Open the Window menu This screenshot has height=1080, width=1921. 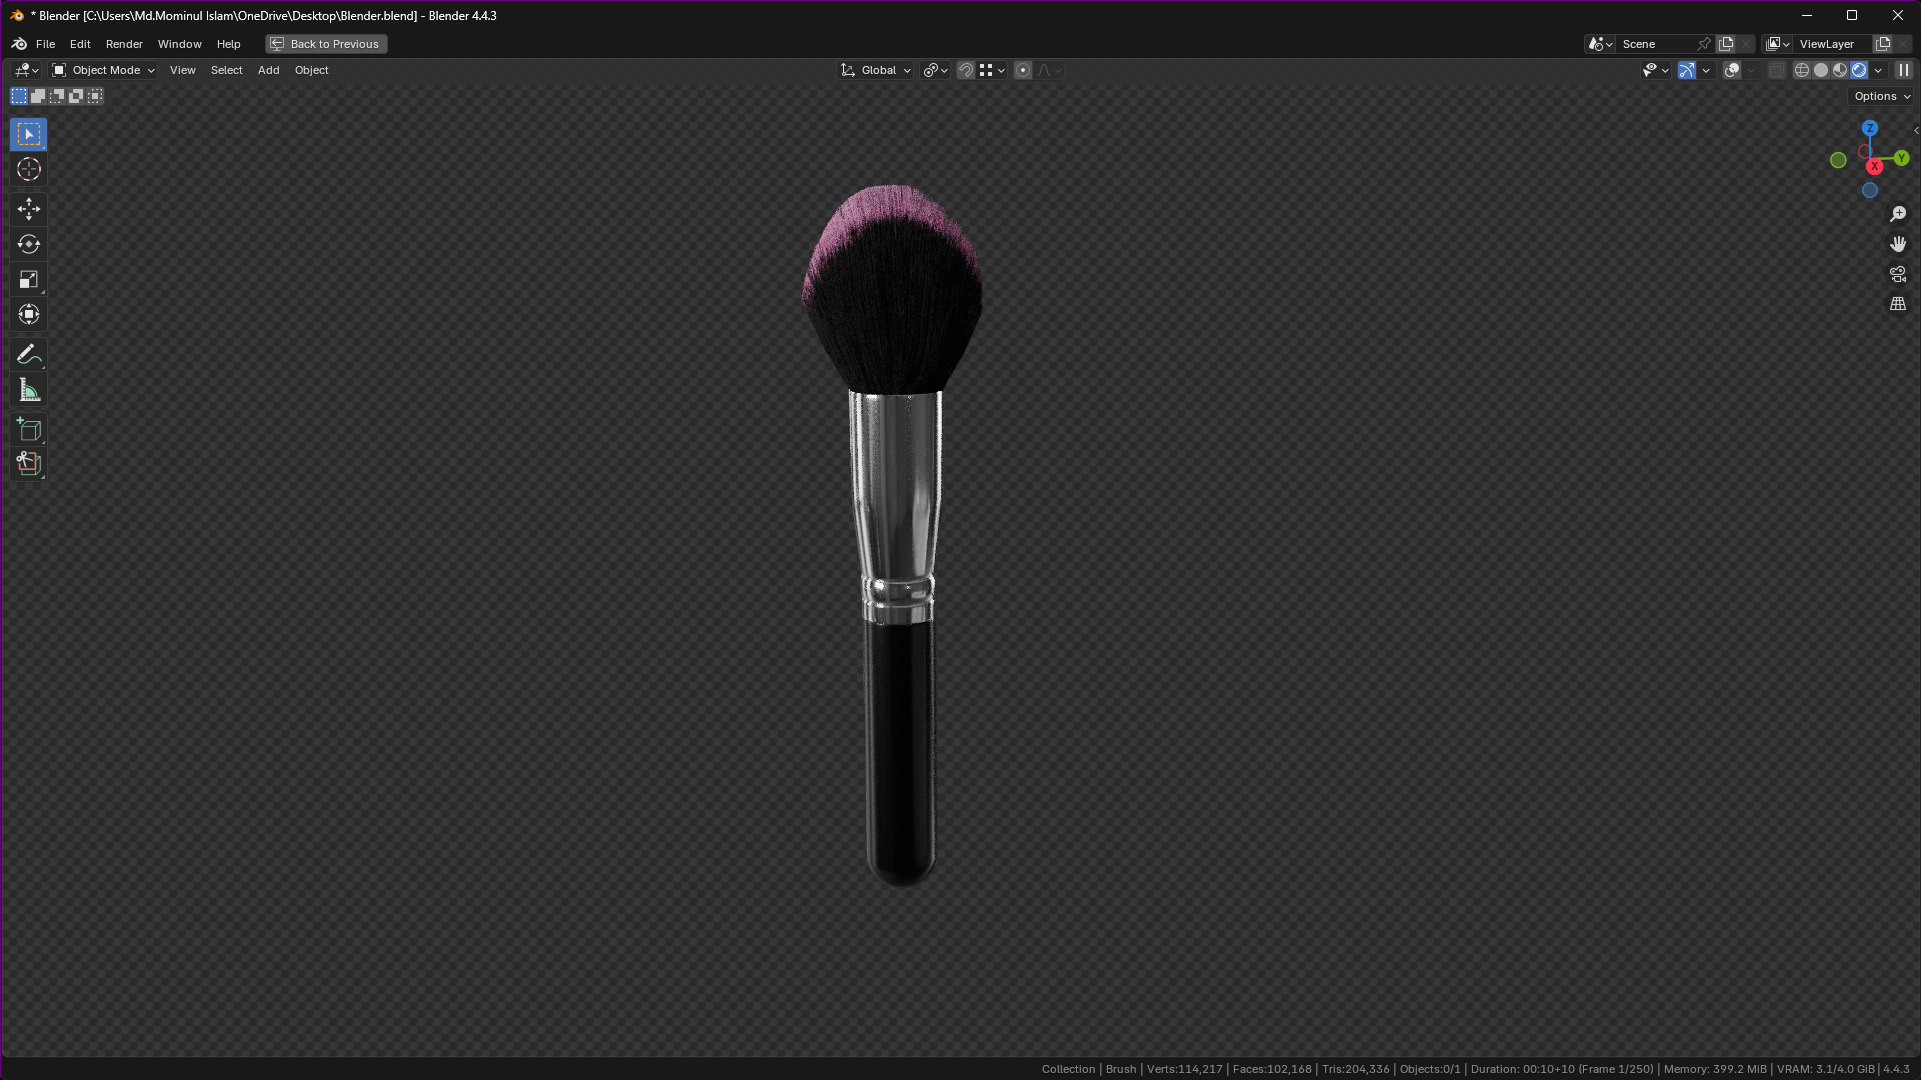point(179,44)
